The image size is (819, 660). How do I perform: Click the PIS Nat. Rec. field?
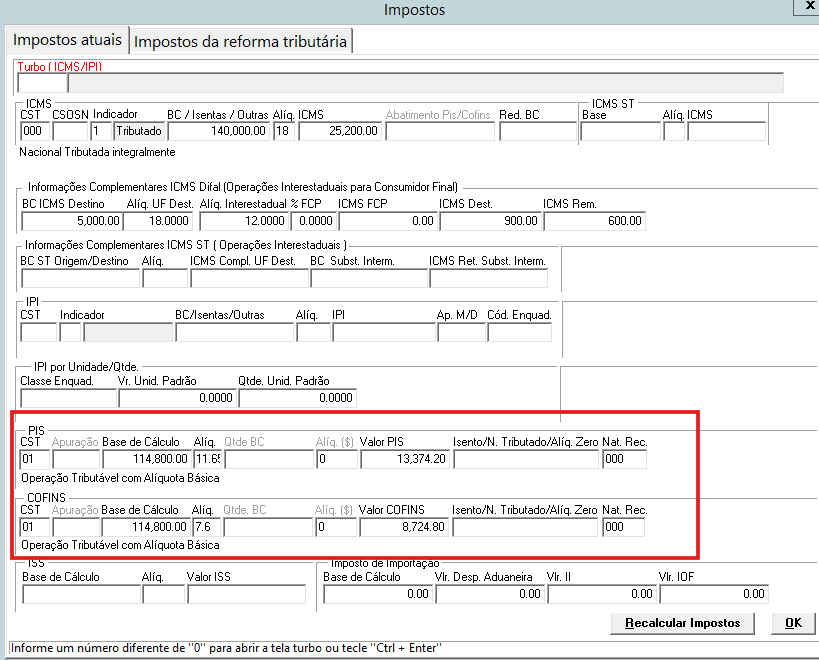coord(624,459)
